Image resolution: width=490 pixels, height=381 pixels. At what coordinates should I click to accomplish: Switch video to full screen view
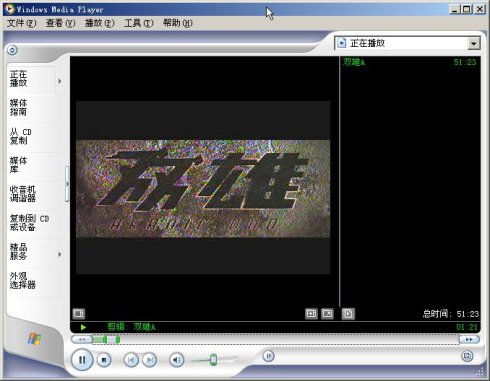[327, 313]
